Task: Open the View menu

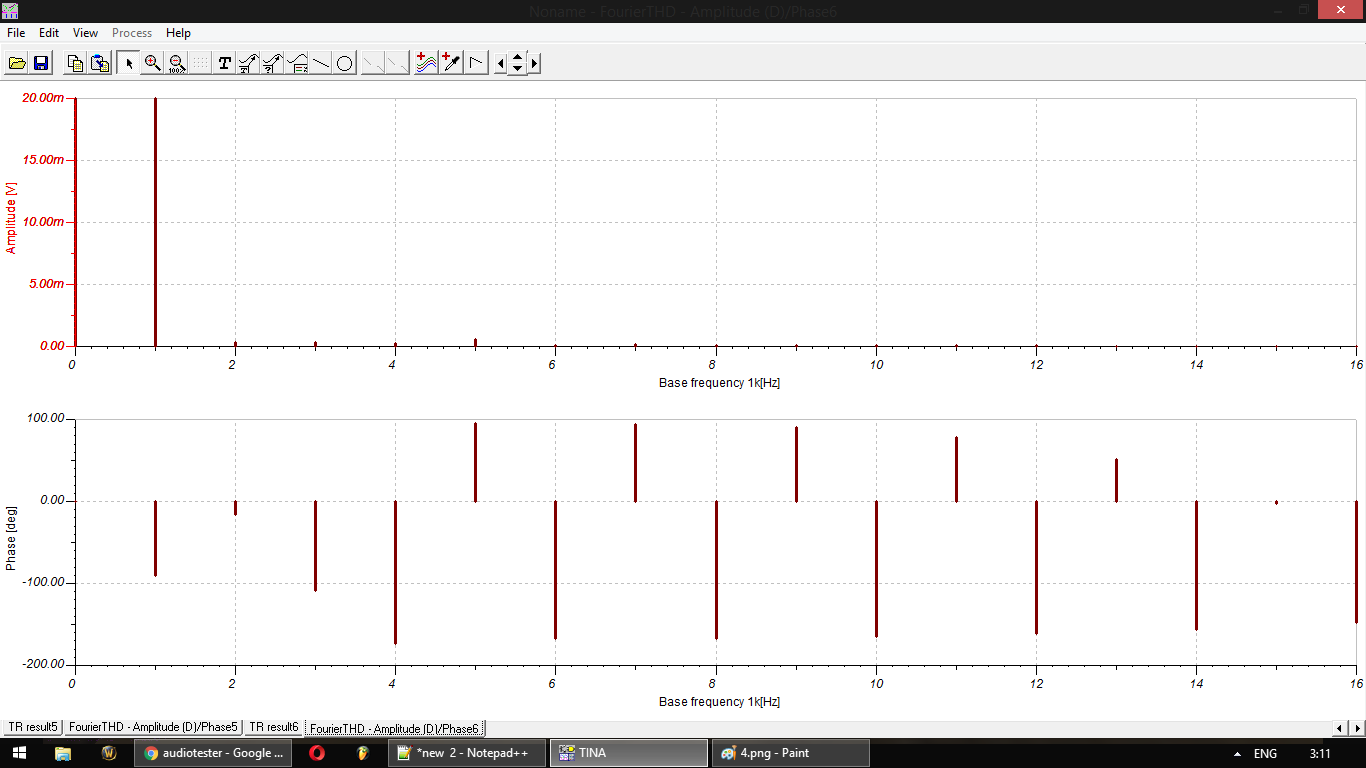Action: 85,33
